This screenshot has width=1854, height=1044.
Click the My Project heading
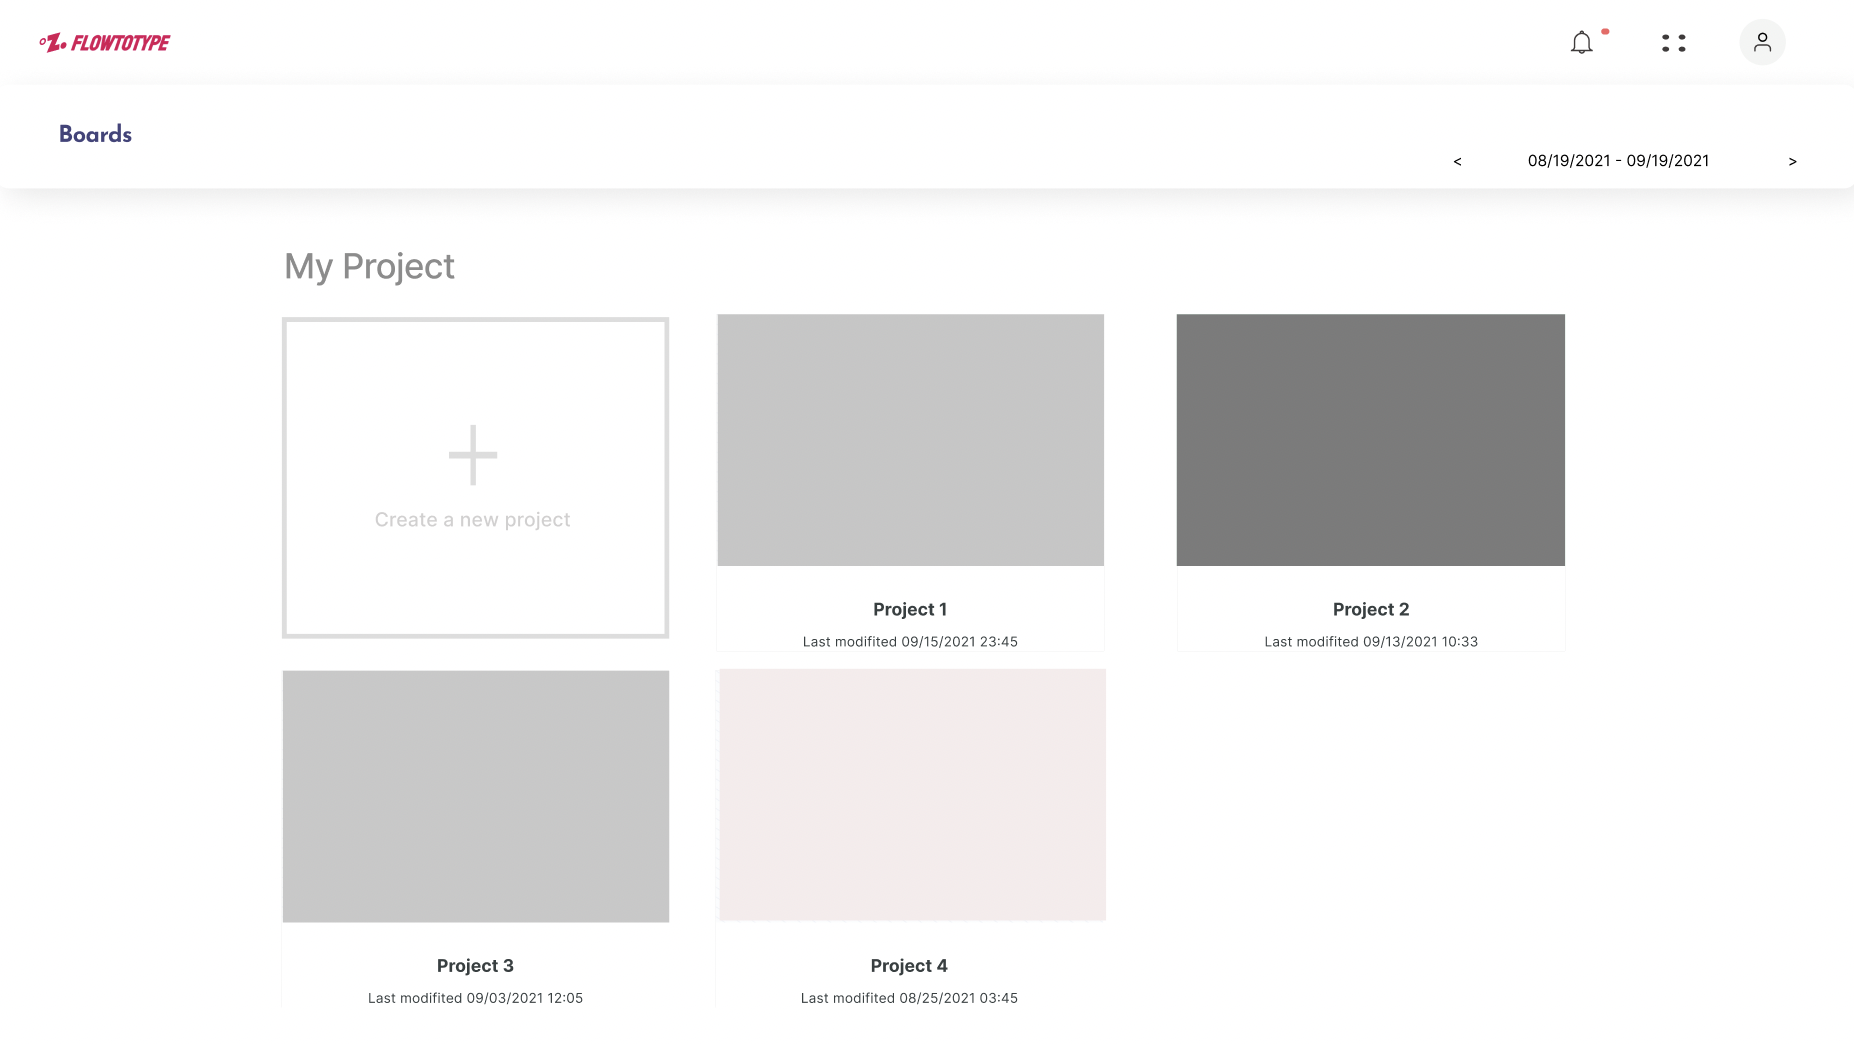(369, 267)
